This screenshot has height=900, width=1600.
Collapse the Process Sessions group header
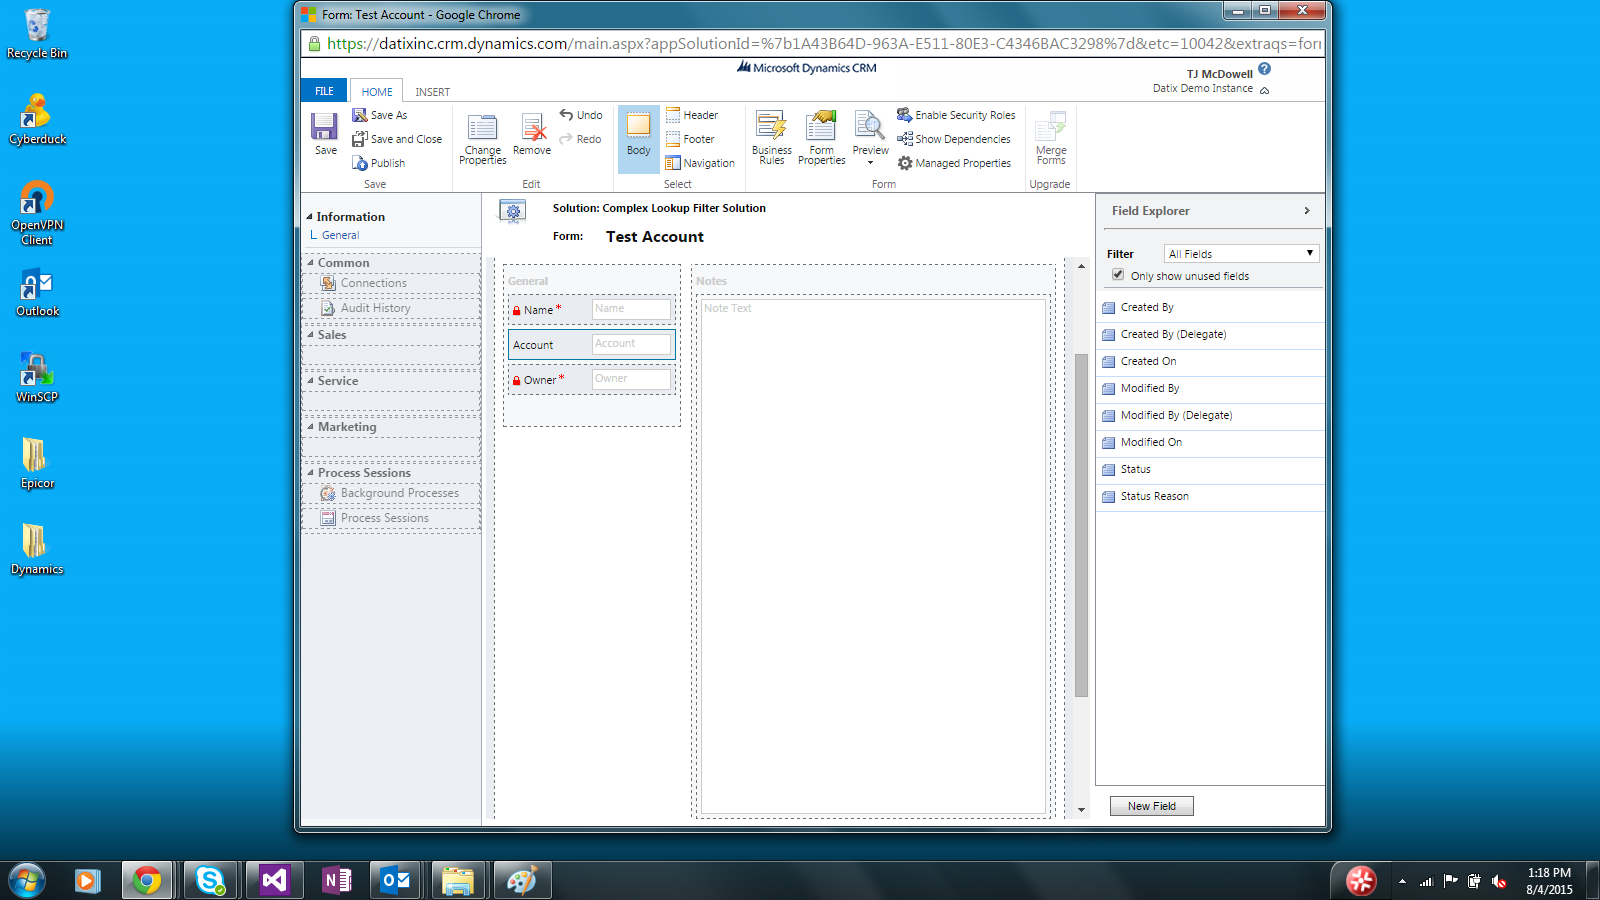310,473
